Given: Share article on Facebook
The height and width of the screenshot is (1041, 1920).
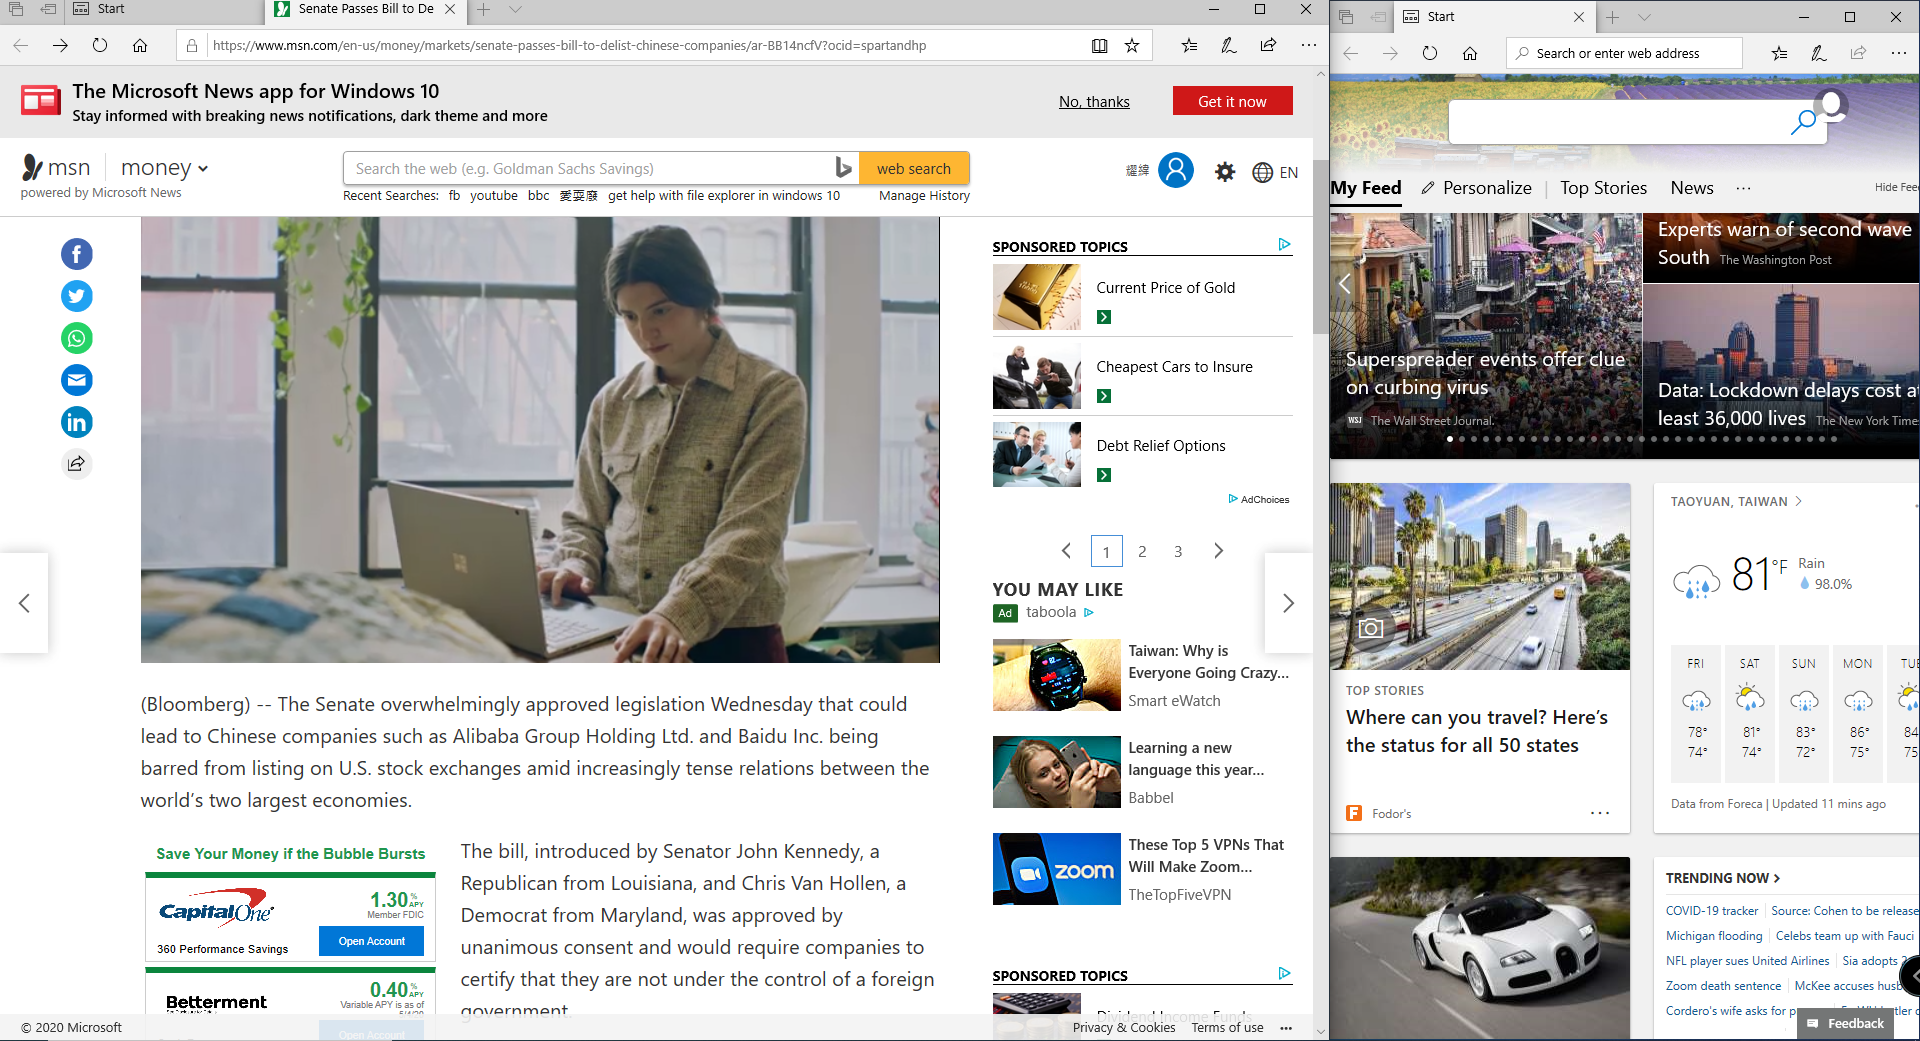Looking at the screenshot, I should [77, 254].
